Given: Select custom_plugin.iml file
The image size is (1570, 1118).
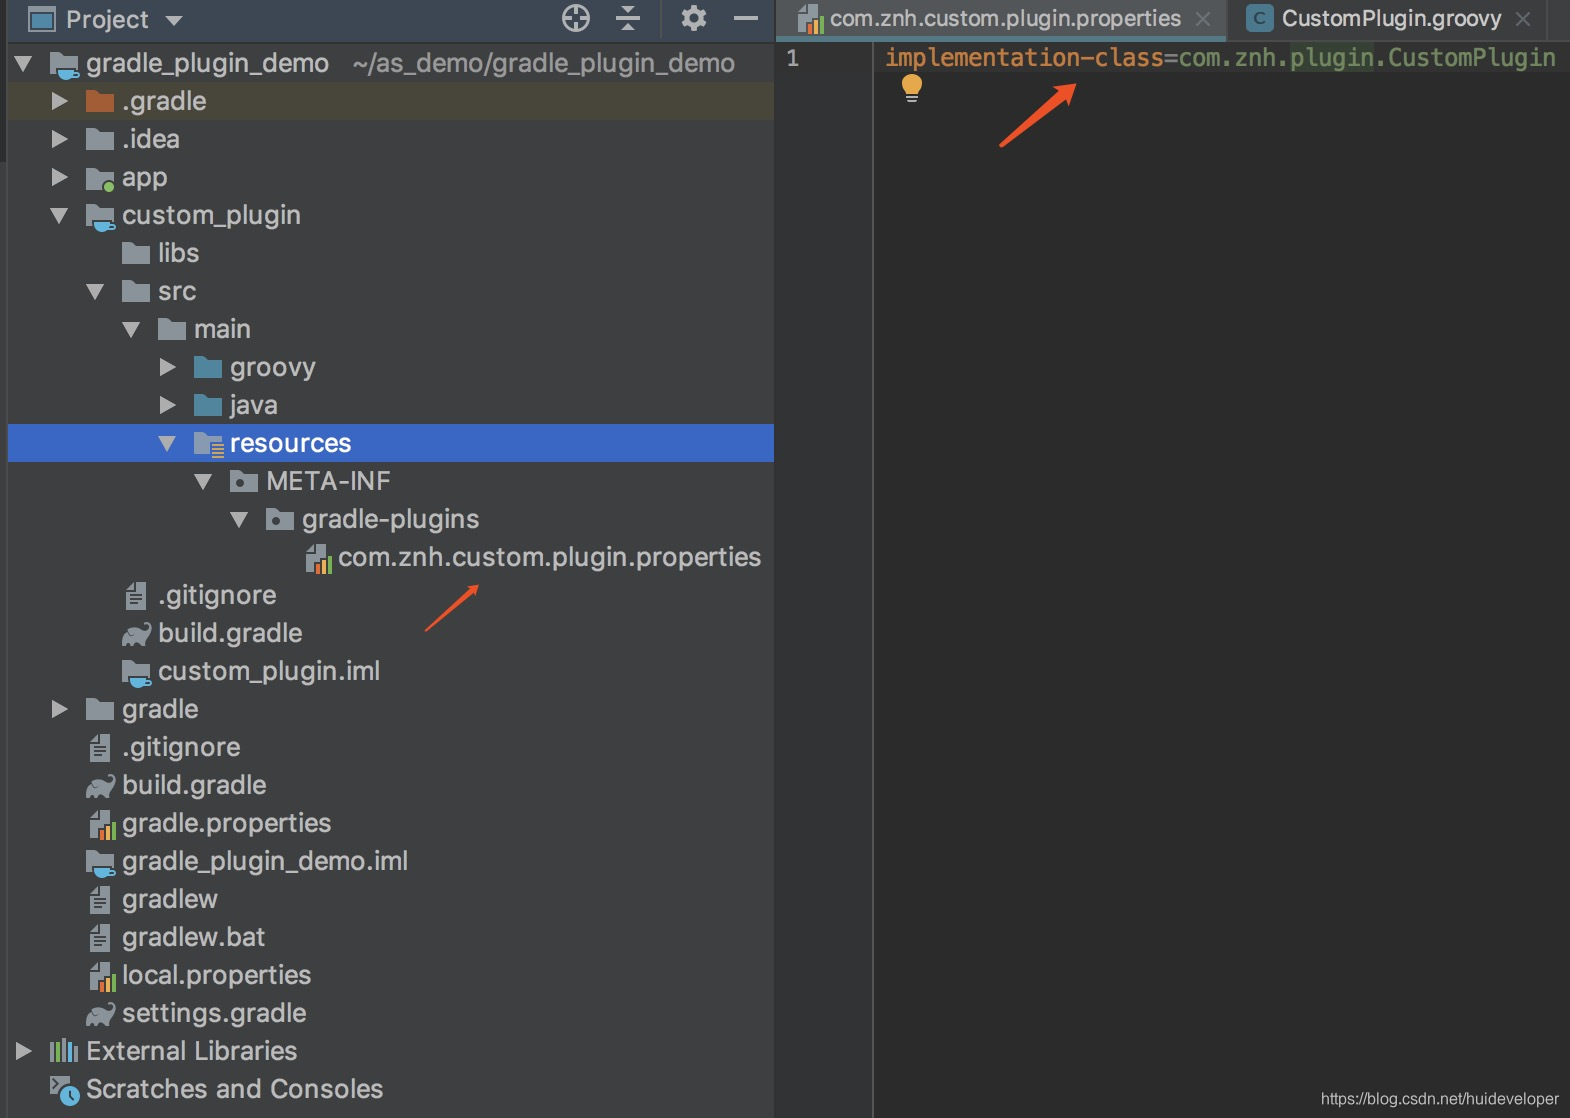Looking at the screenshot, I should 269,671.
